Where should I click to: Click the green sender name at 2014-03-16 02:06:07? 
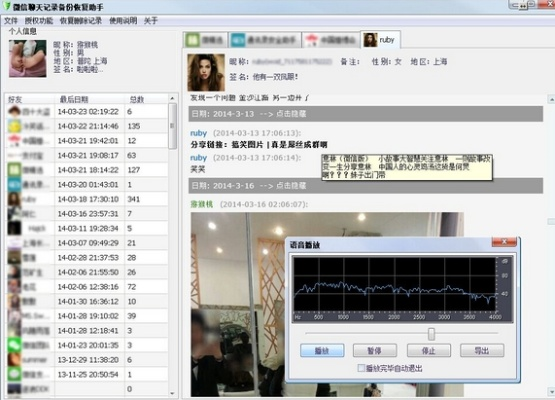coord(202,204)
